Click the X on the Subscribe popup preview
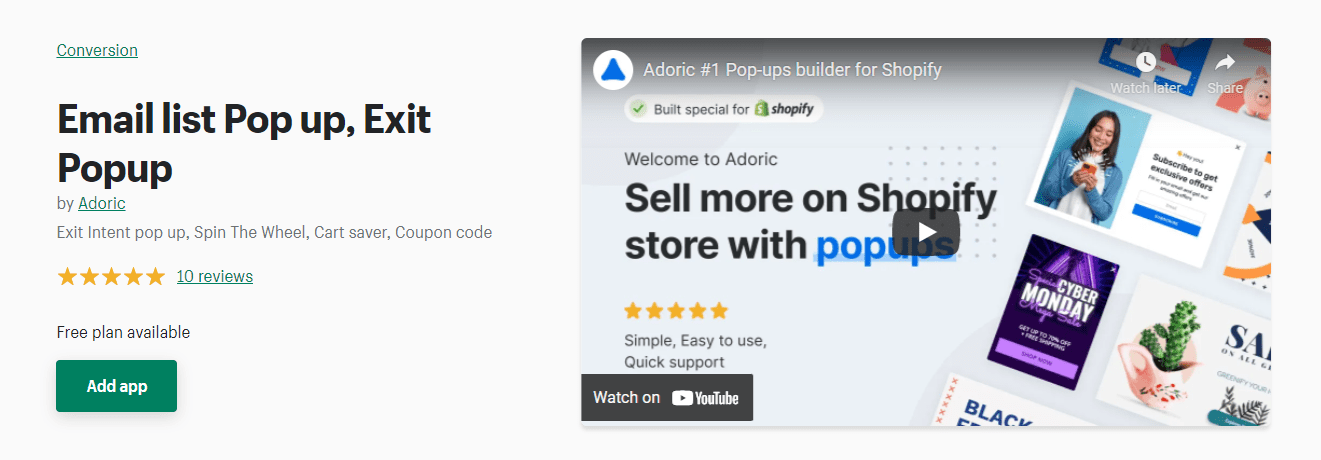Screen dimensions: 1321x460 point(1237,147)
